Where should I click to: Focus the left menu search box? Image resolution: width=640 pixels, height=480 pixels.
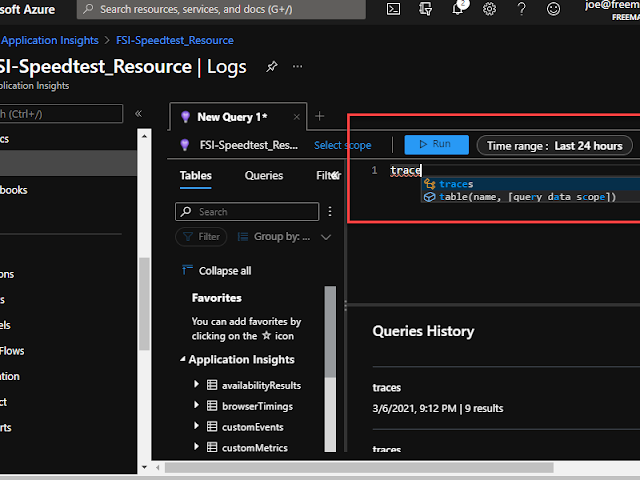pyautogui.click(x=61, y=113)
